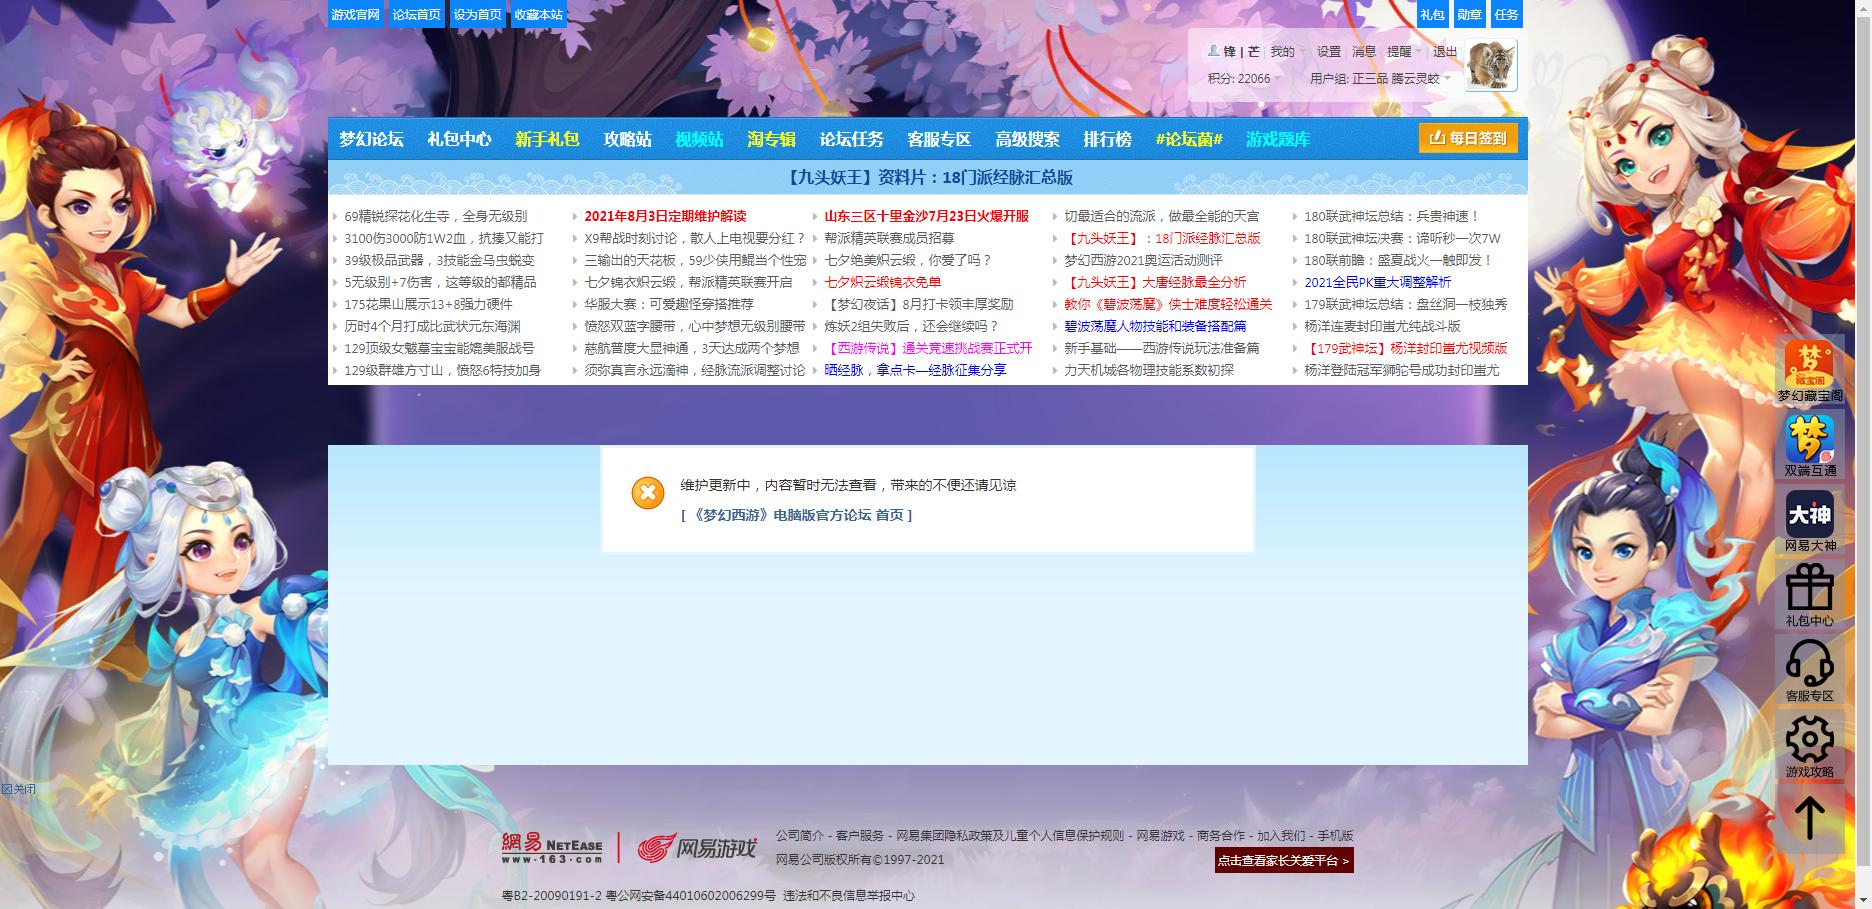Click the orange error X icon
The width and height of the screenshot is (1872, 909).
[647, 492]
